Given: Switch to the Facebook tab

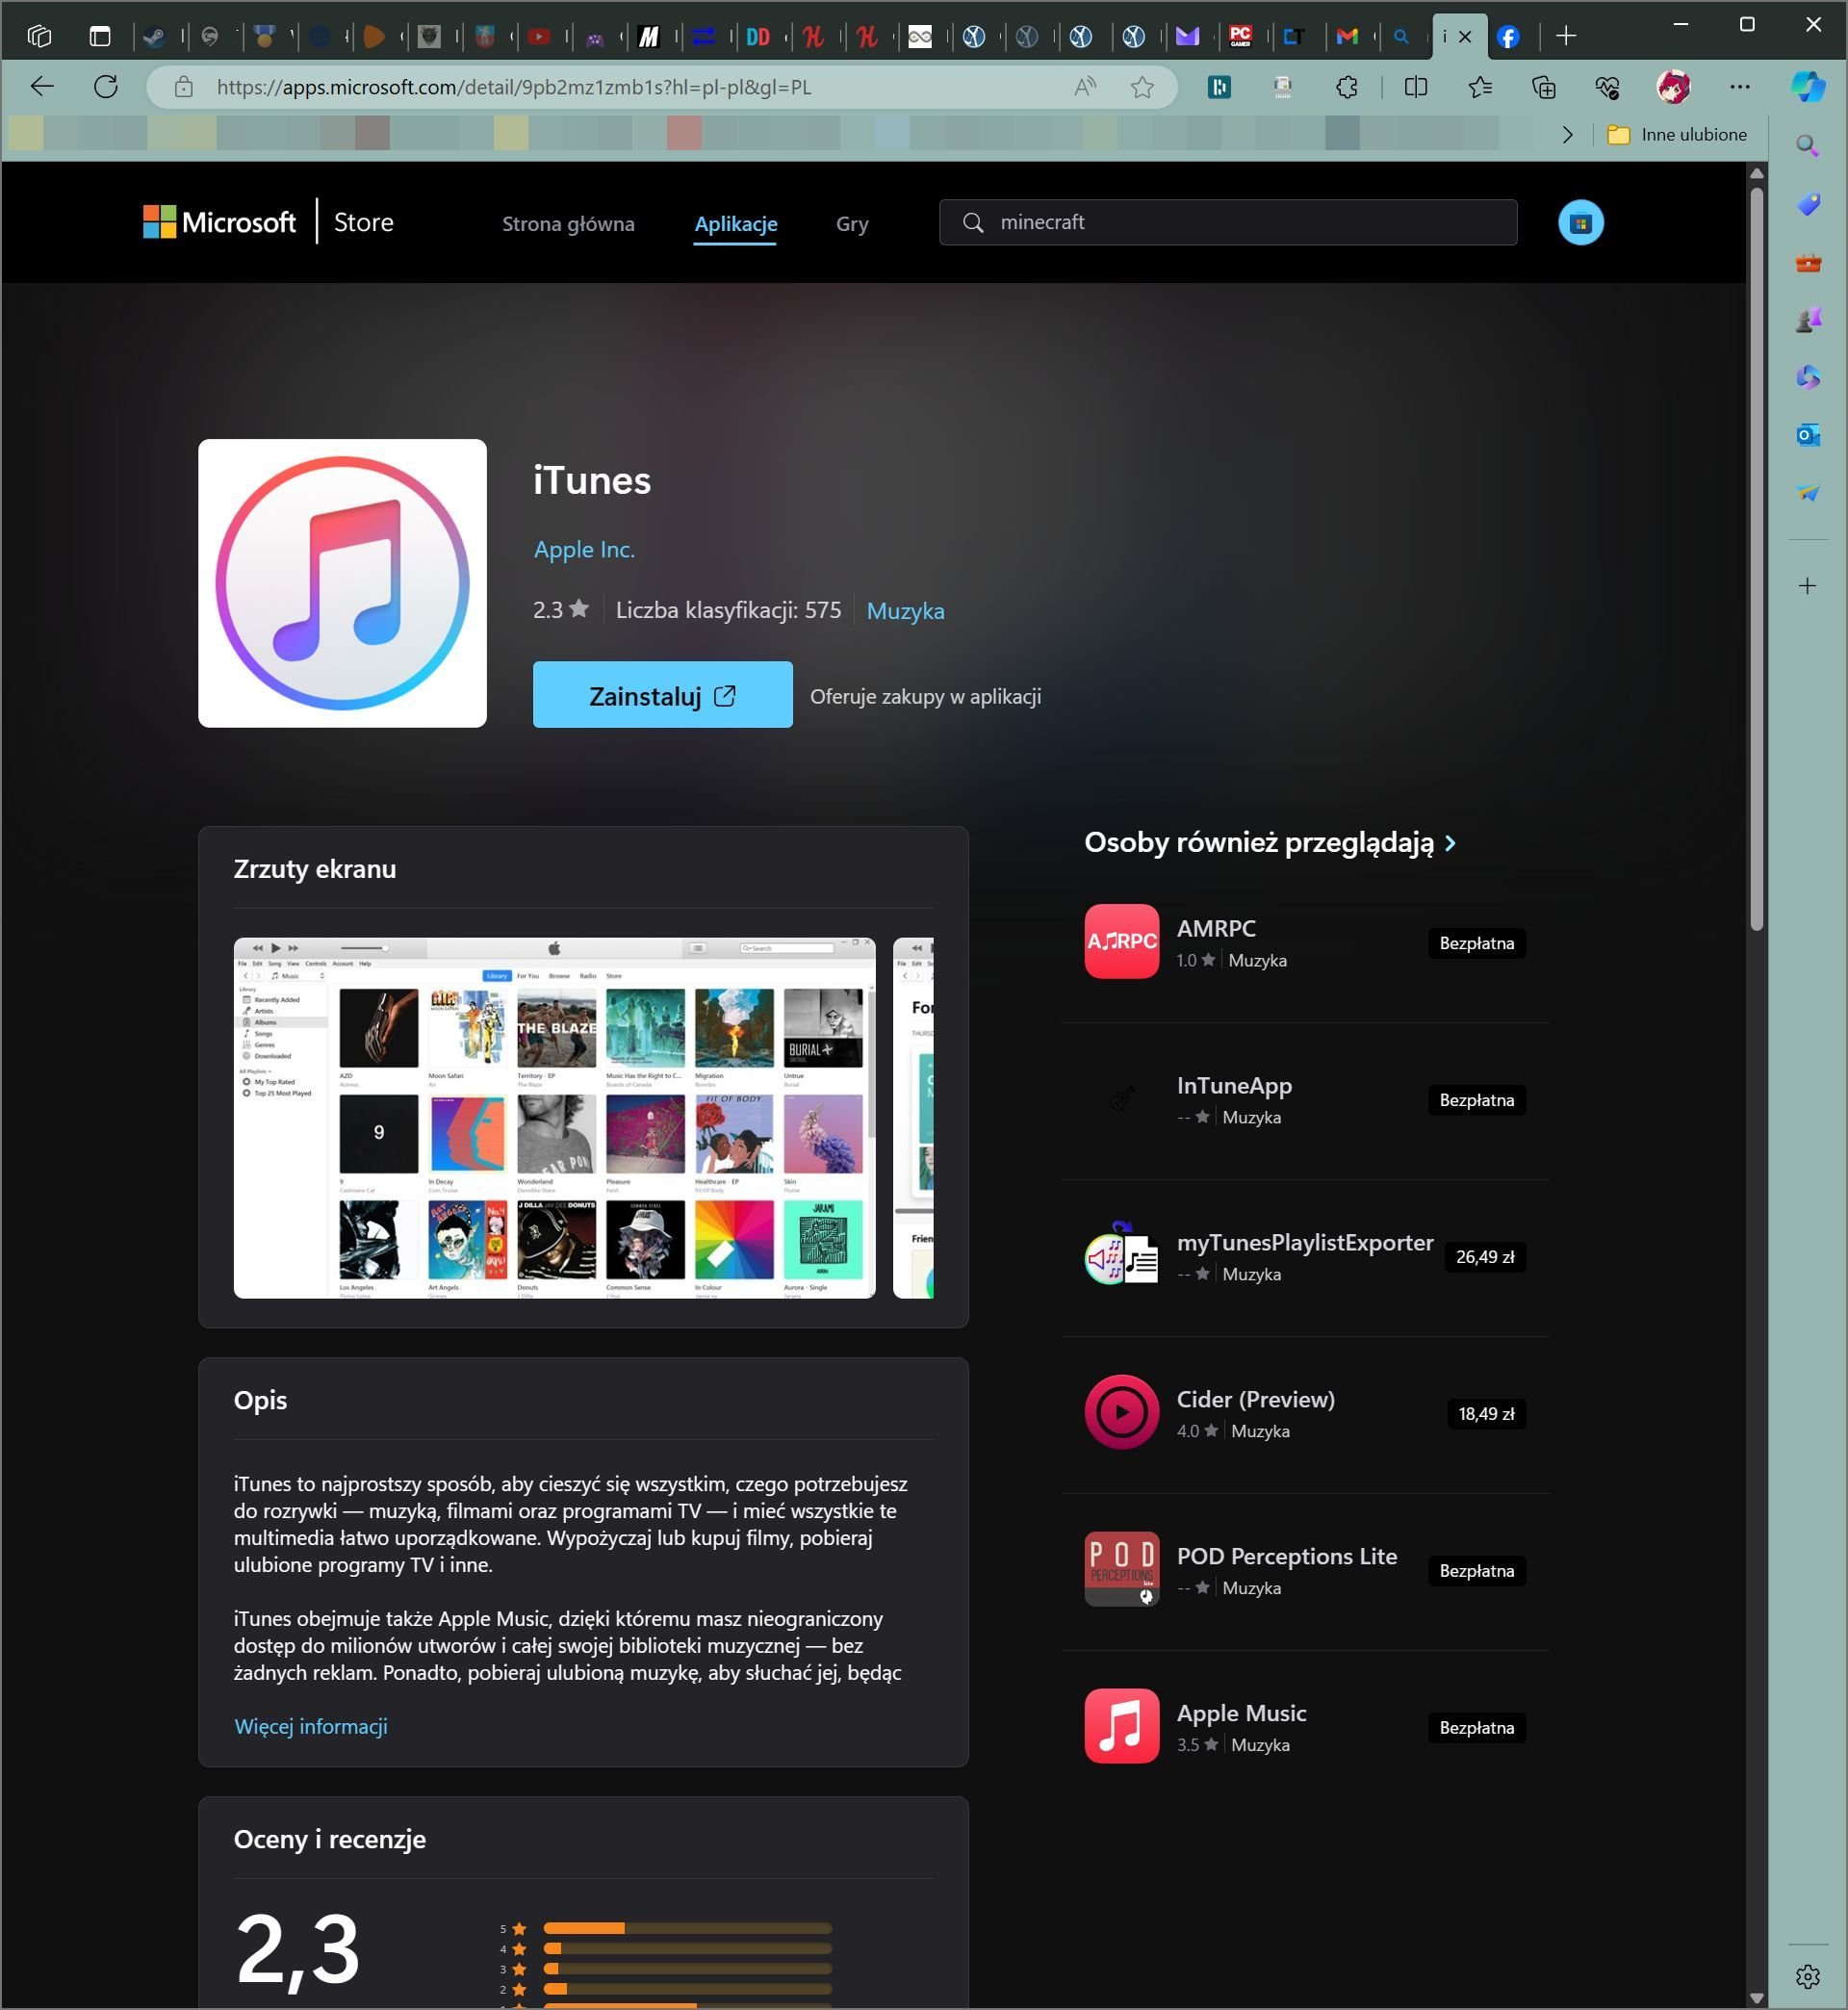Looking at the screenshot, I should point(1508,37).
